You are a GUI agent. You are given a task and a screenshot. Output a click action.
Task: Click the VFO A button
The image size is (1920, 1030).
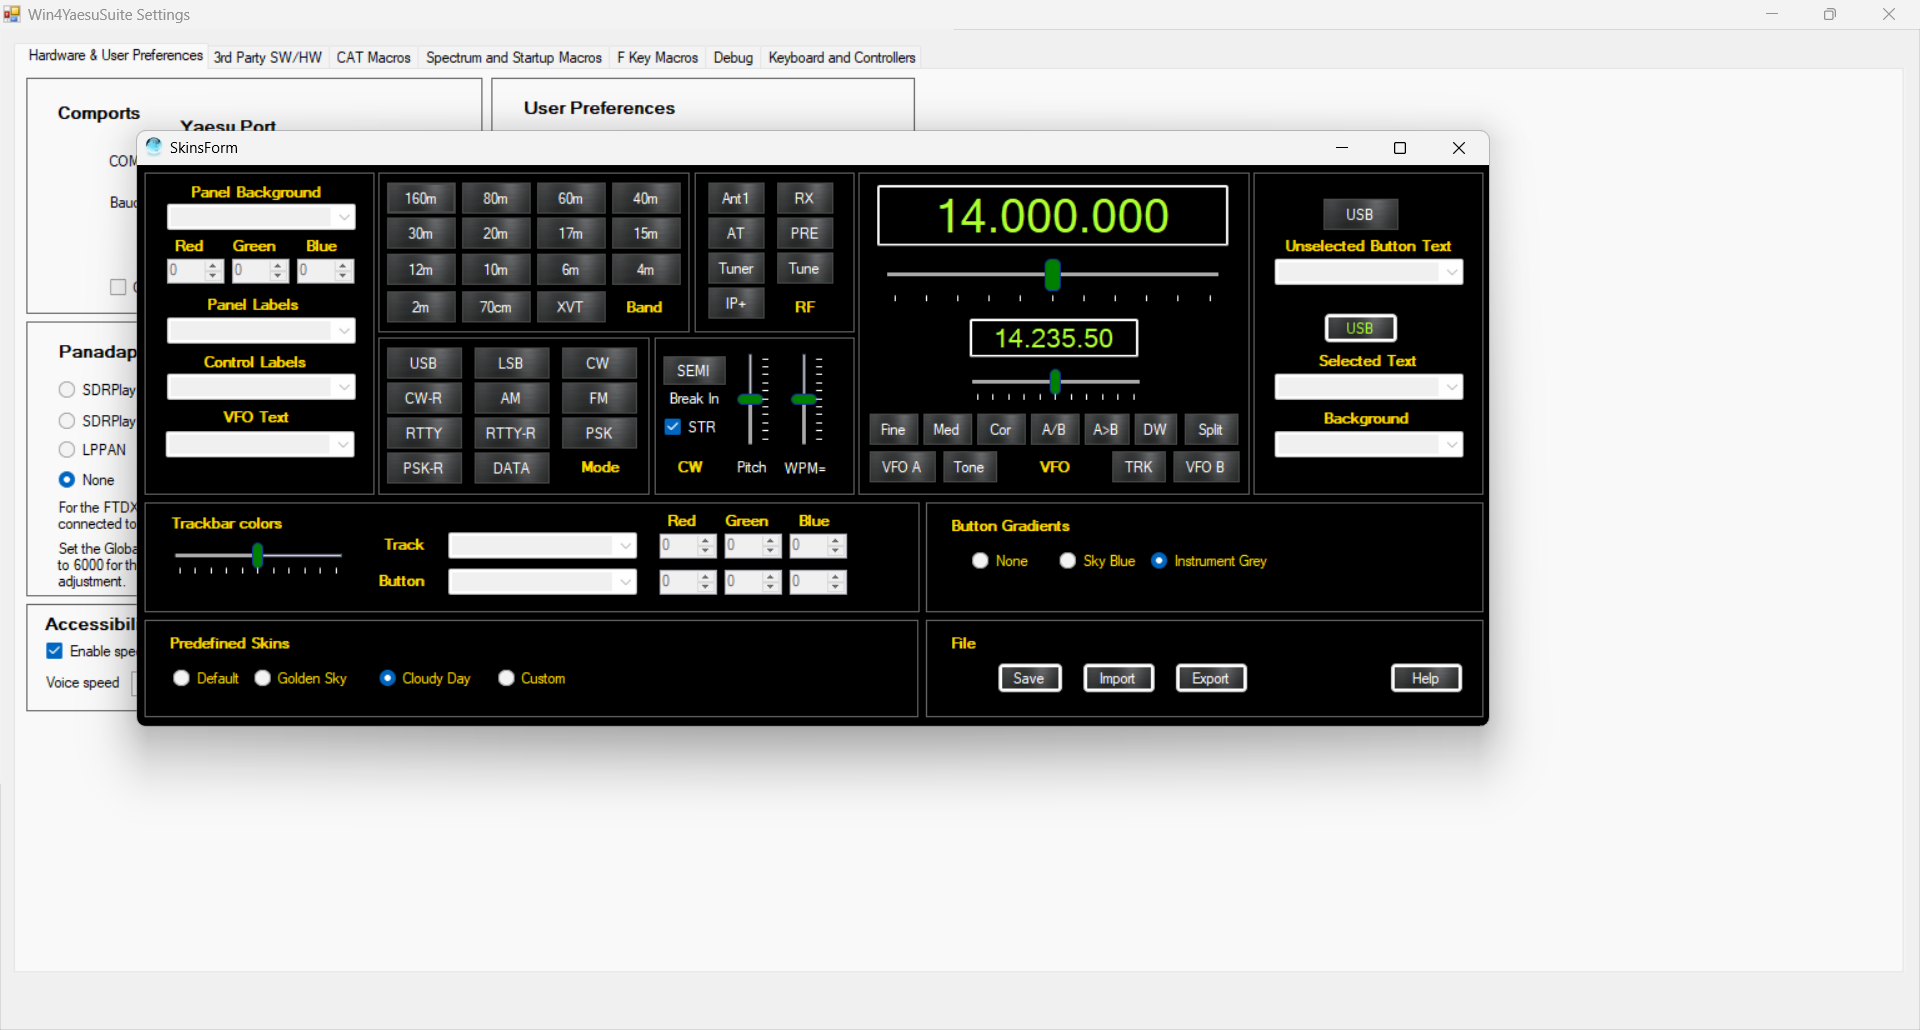point(902,467)
